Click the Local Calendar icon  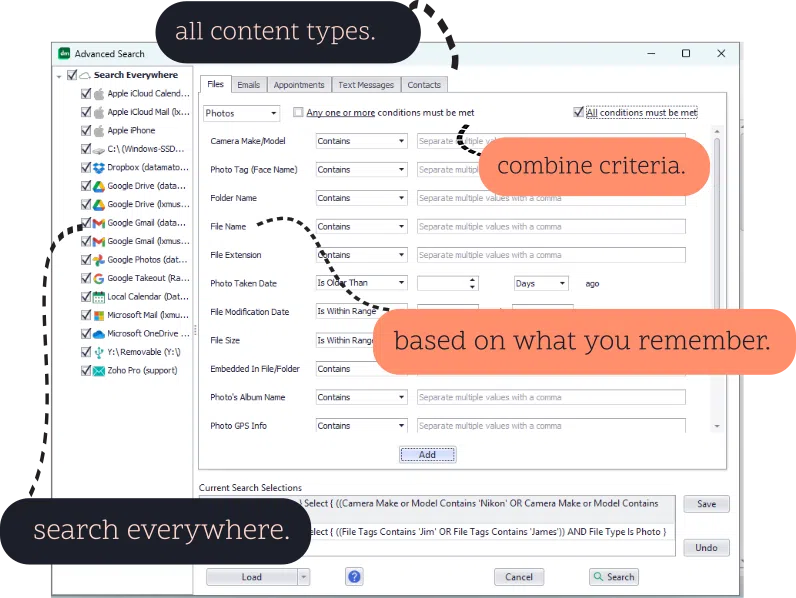[99, 297]
